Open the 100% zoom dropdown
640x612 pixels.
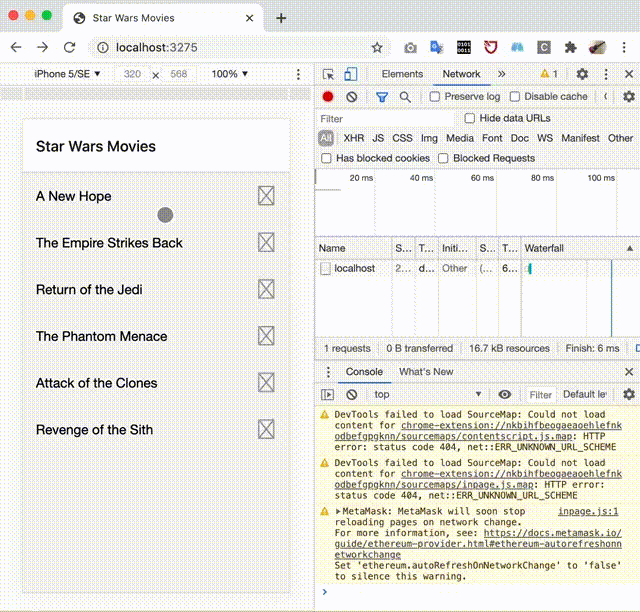[x=229, y=74]
